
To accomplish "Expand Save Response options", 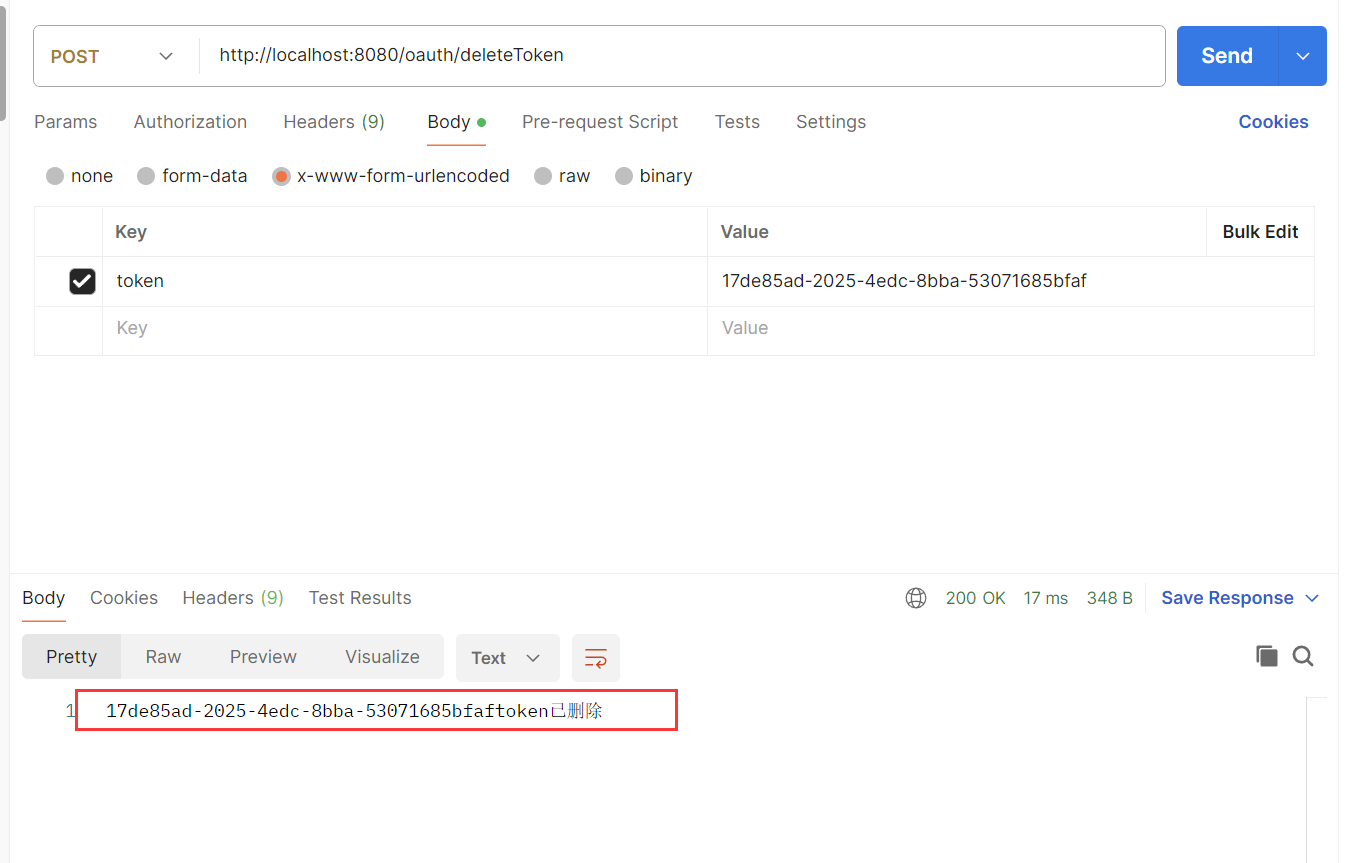I will tap(1312, 598).
